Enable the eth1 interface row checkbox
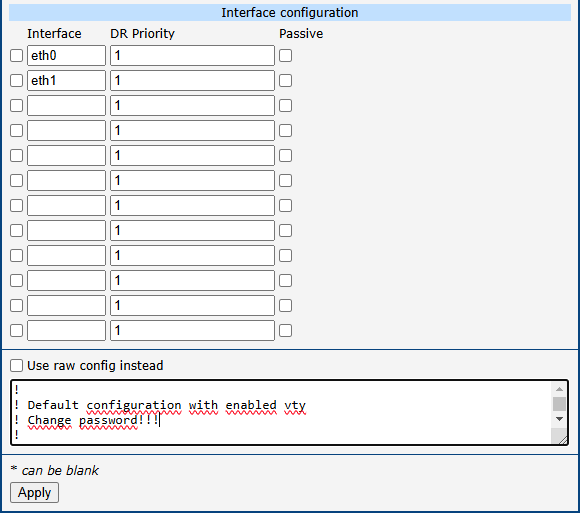This screenshot has width=580, height=513. 16,81
